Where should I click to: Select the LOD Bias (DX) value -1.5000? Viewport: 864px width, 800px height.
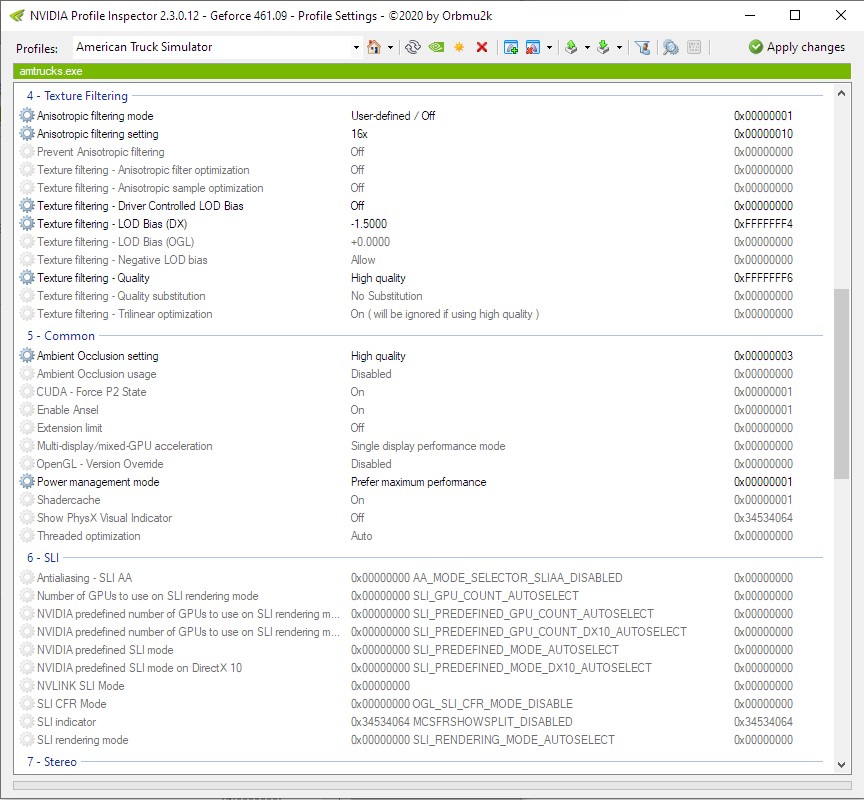(369, 224)
